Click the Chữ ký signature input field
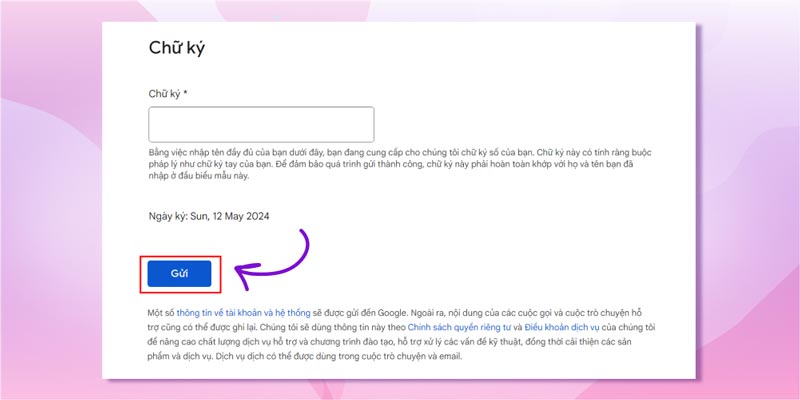The width and height of the screenshot is (800, 400). [261, 125]
